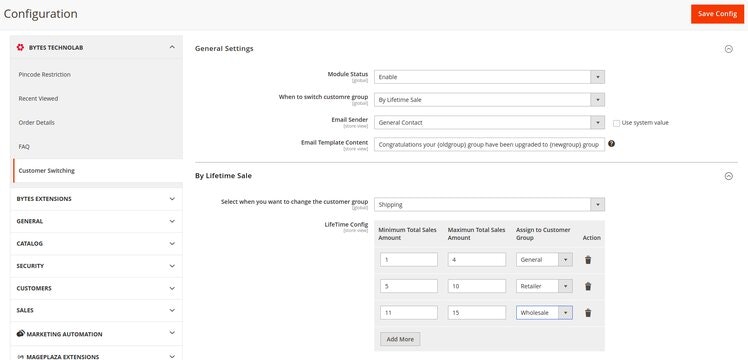Toggle Use system value checkbox
The height and width of the screenshot is (360, 748).
pos(616,123)
